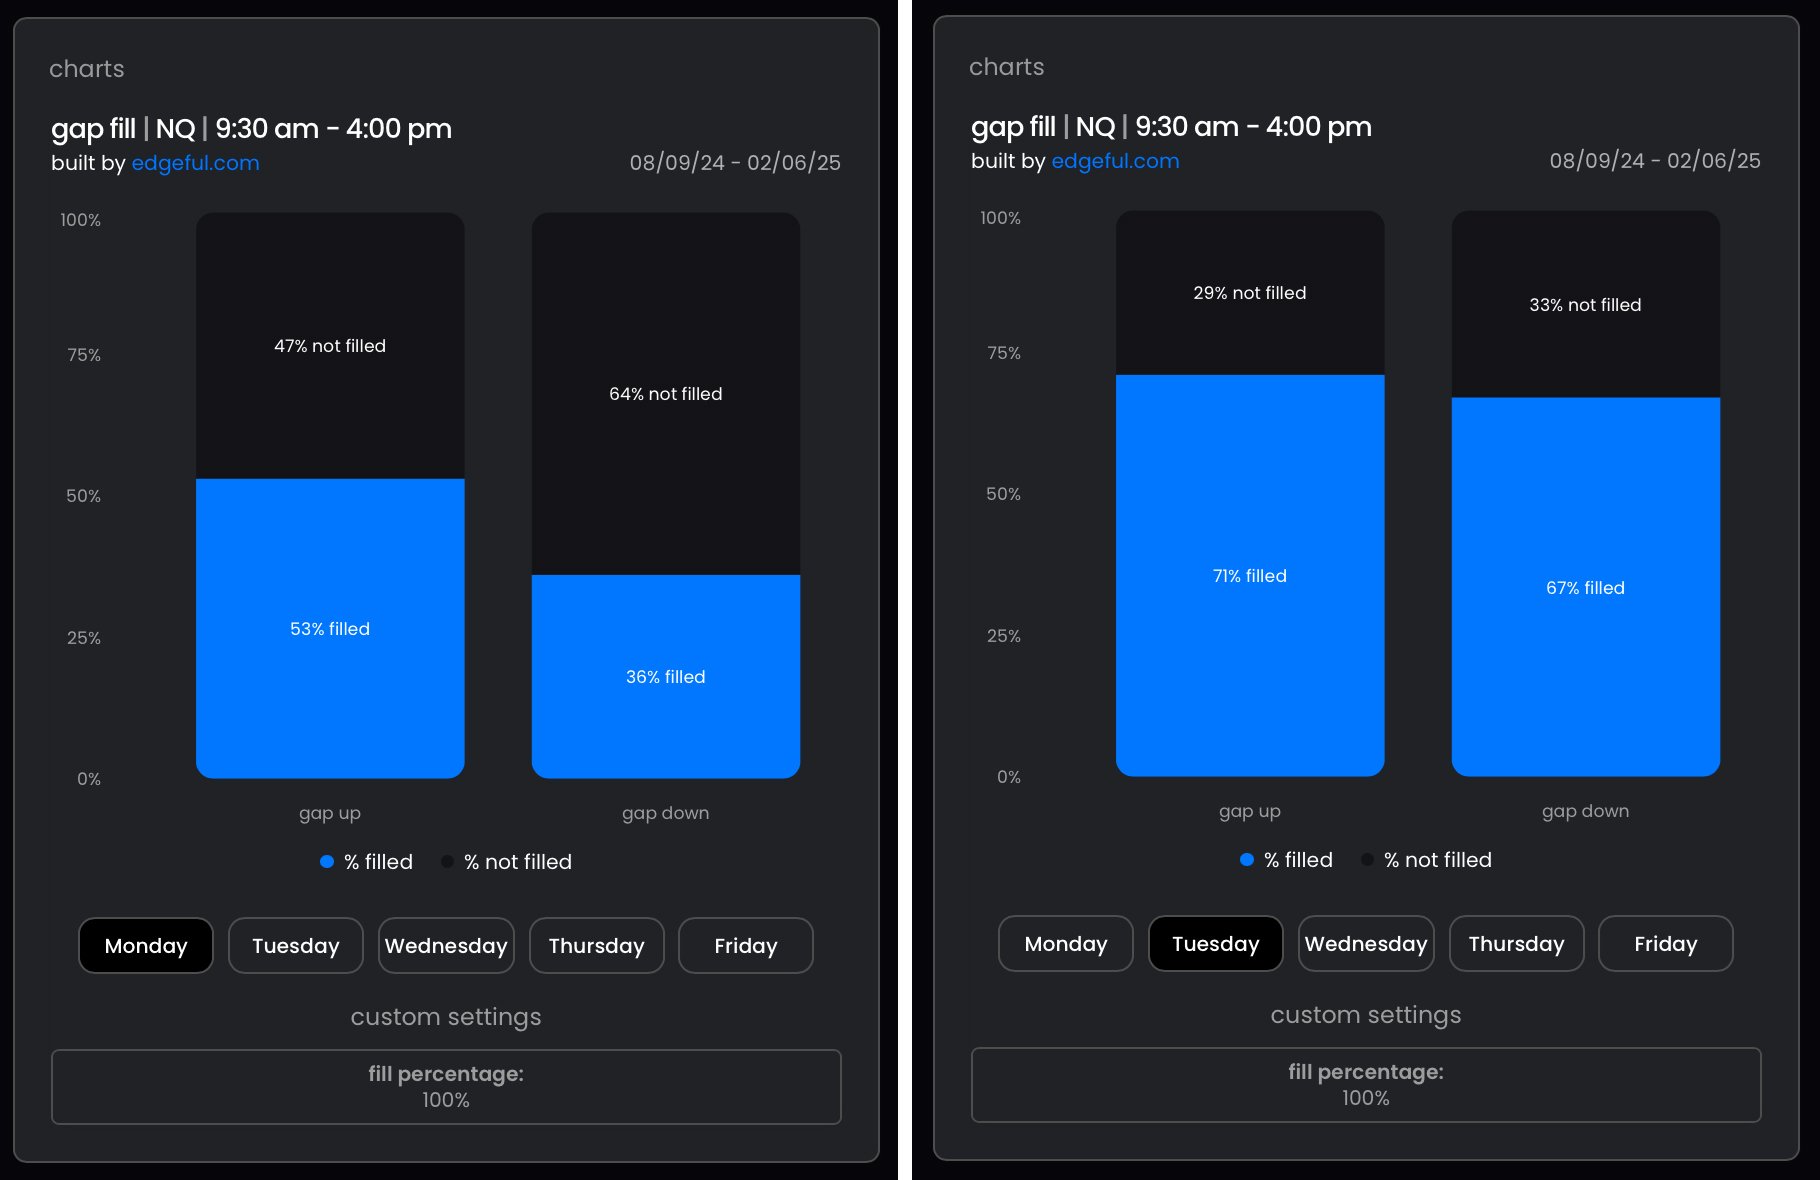Toggle '% not filled' legend in left chart
The width and height of the screenshot is (1820, 1180).
[507, 861]
